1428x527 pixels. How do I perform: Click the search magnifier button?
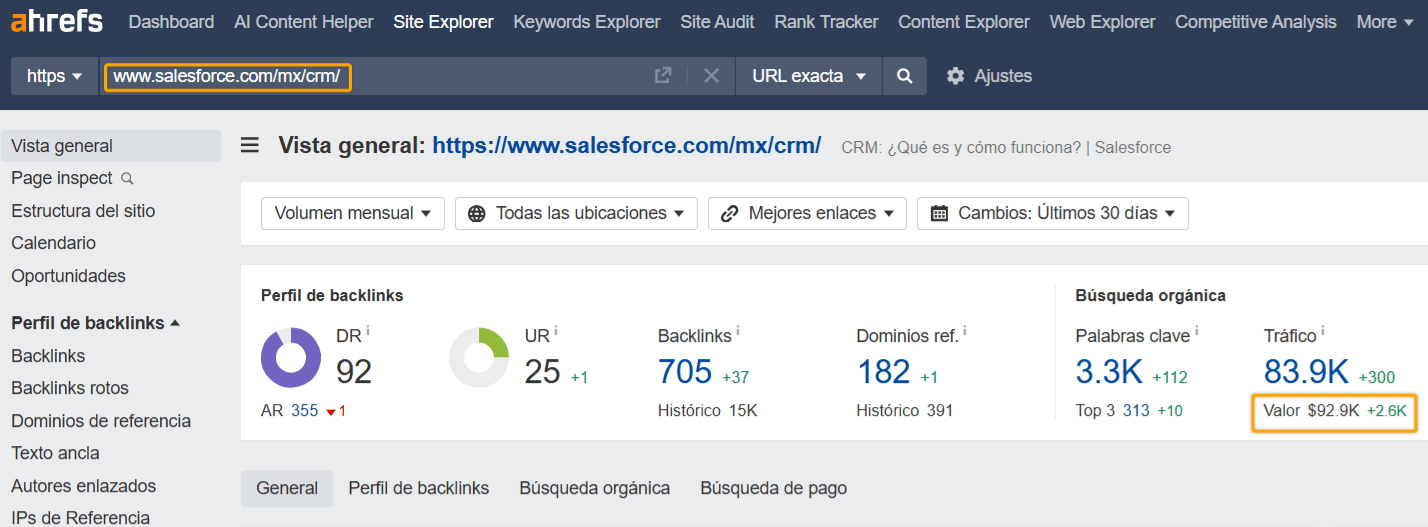[x=904, y=76]
